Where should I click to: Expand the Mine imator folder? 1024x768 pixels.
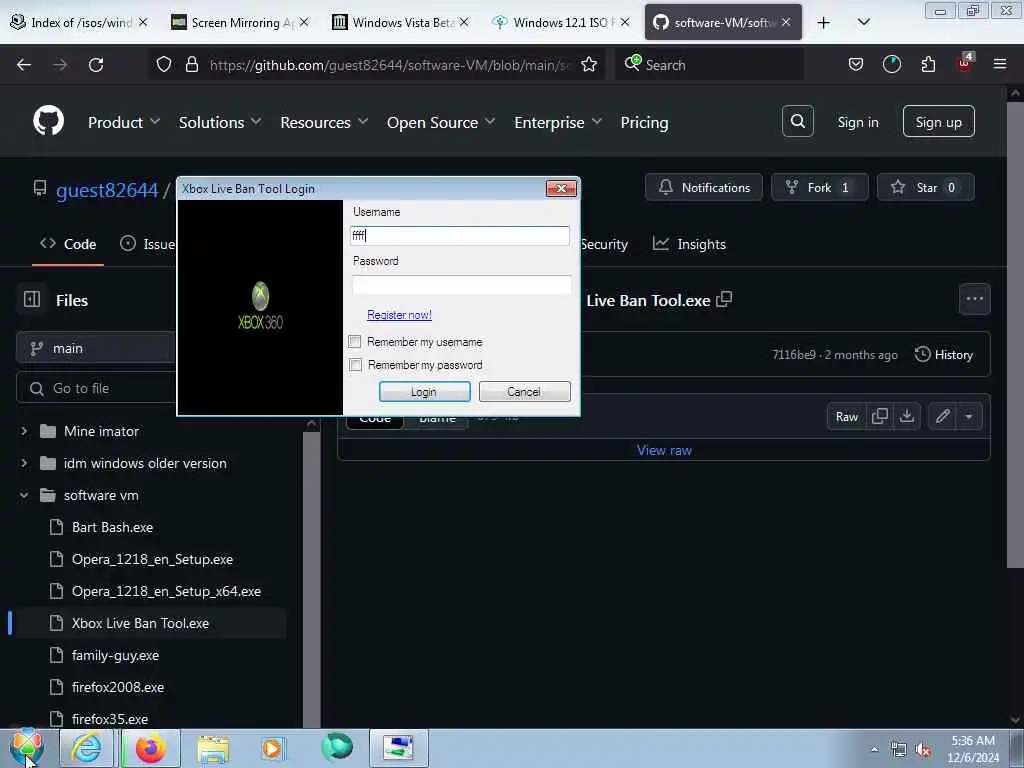(24, 430)
